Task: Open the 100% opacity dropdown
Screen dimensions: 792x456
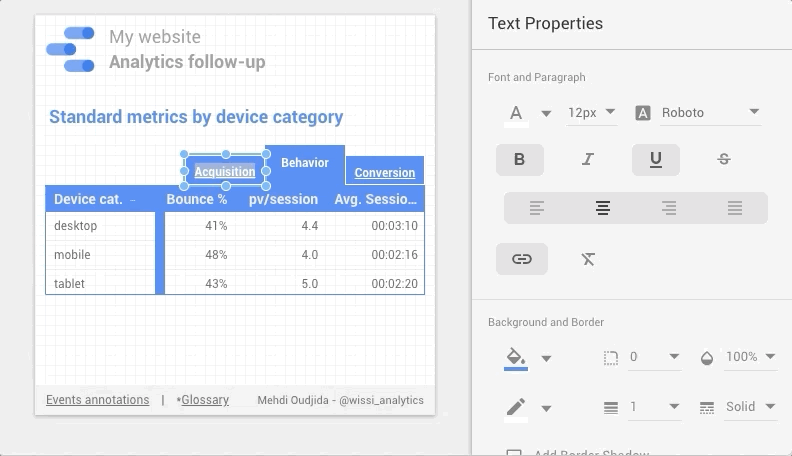Action: coord(750,358)
